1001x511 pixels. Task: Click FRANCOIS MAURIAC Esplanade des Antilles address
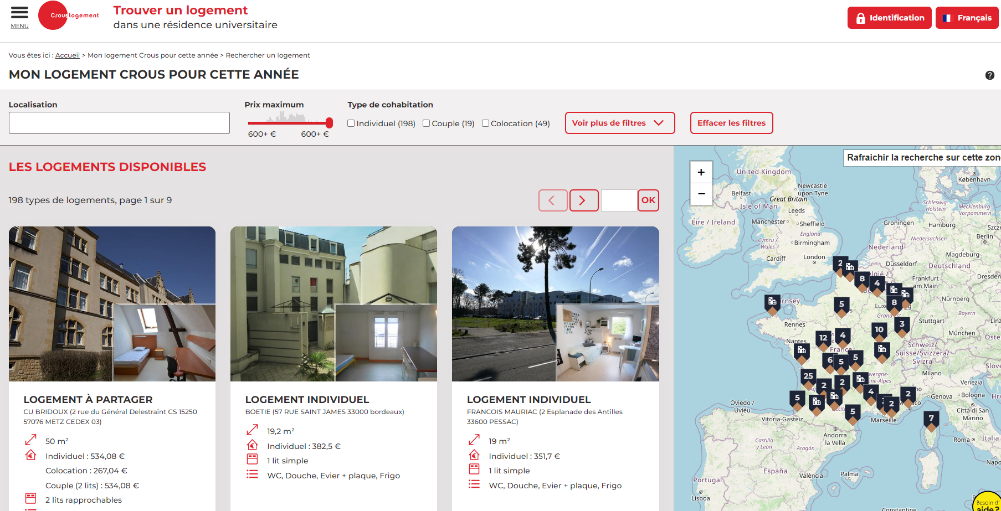545,416
